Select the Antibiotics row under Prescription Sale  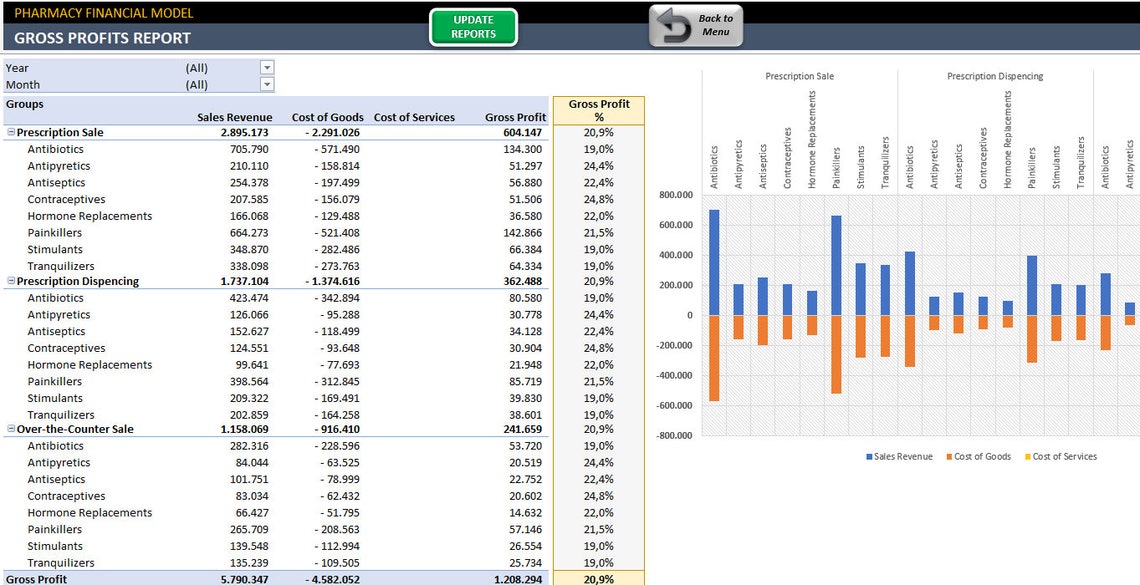56,149
